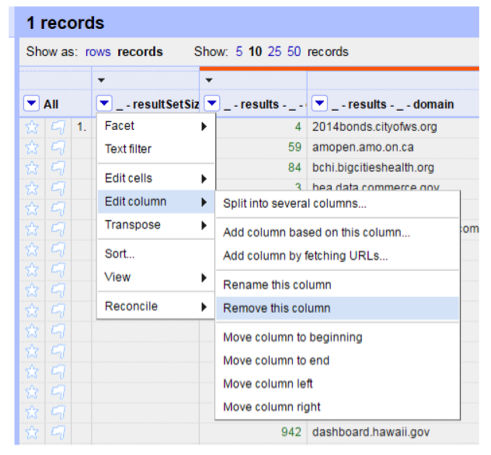Flag the dashboard.hawaii.gov row
Image resolution: width=491 pixels, height=455 pixels.
point(58,432)
